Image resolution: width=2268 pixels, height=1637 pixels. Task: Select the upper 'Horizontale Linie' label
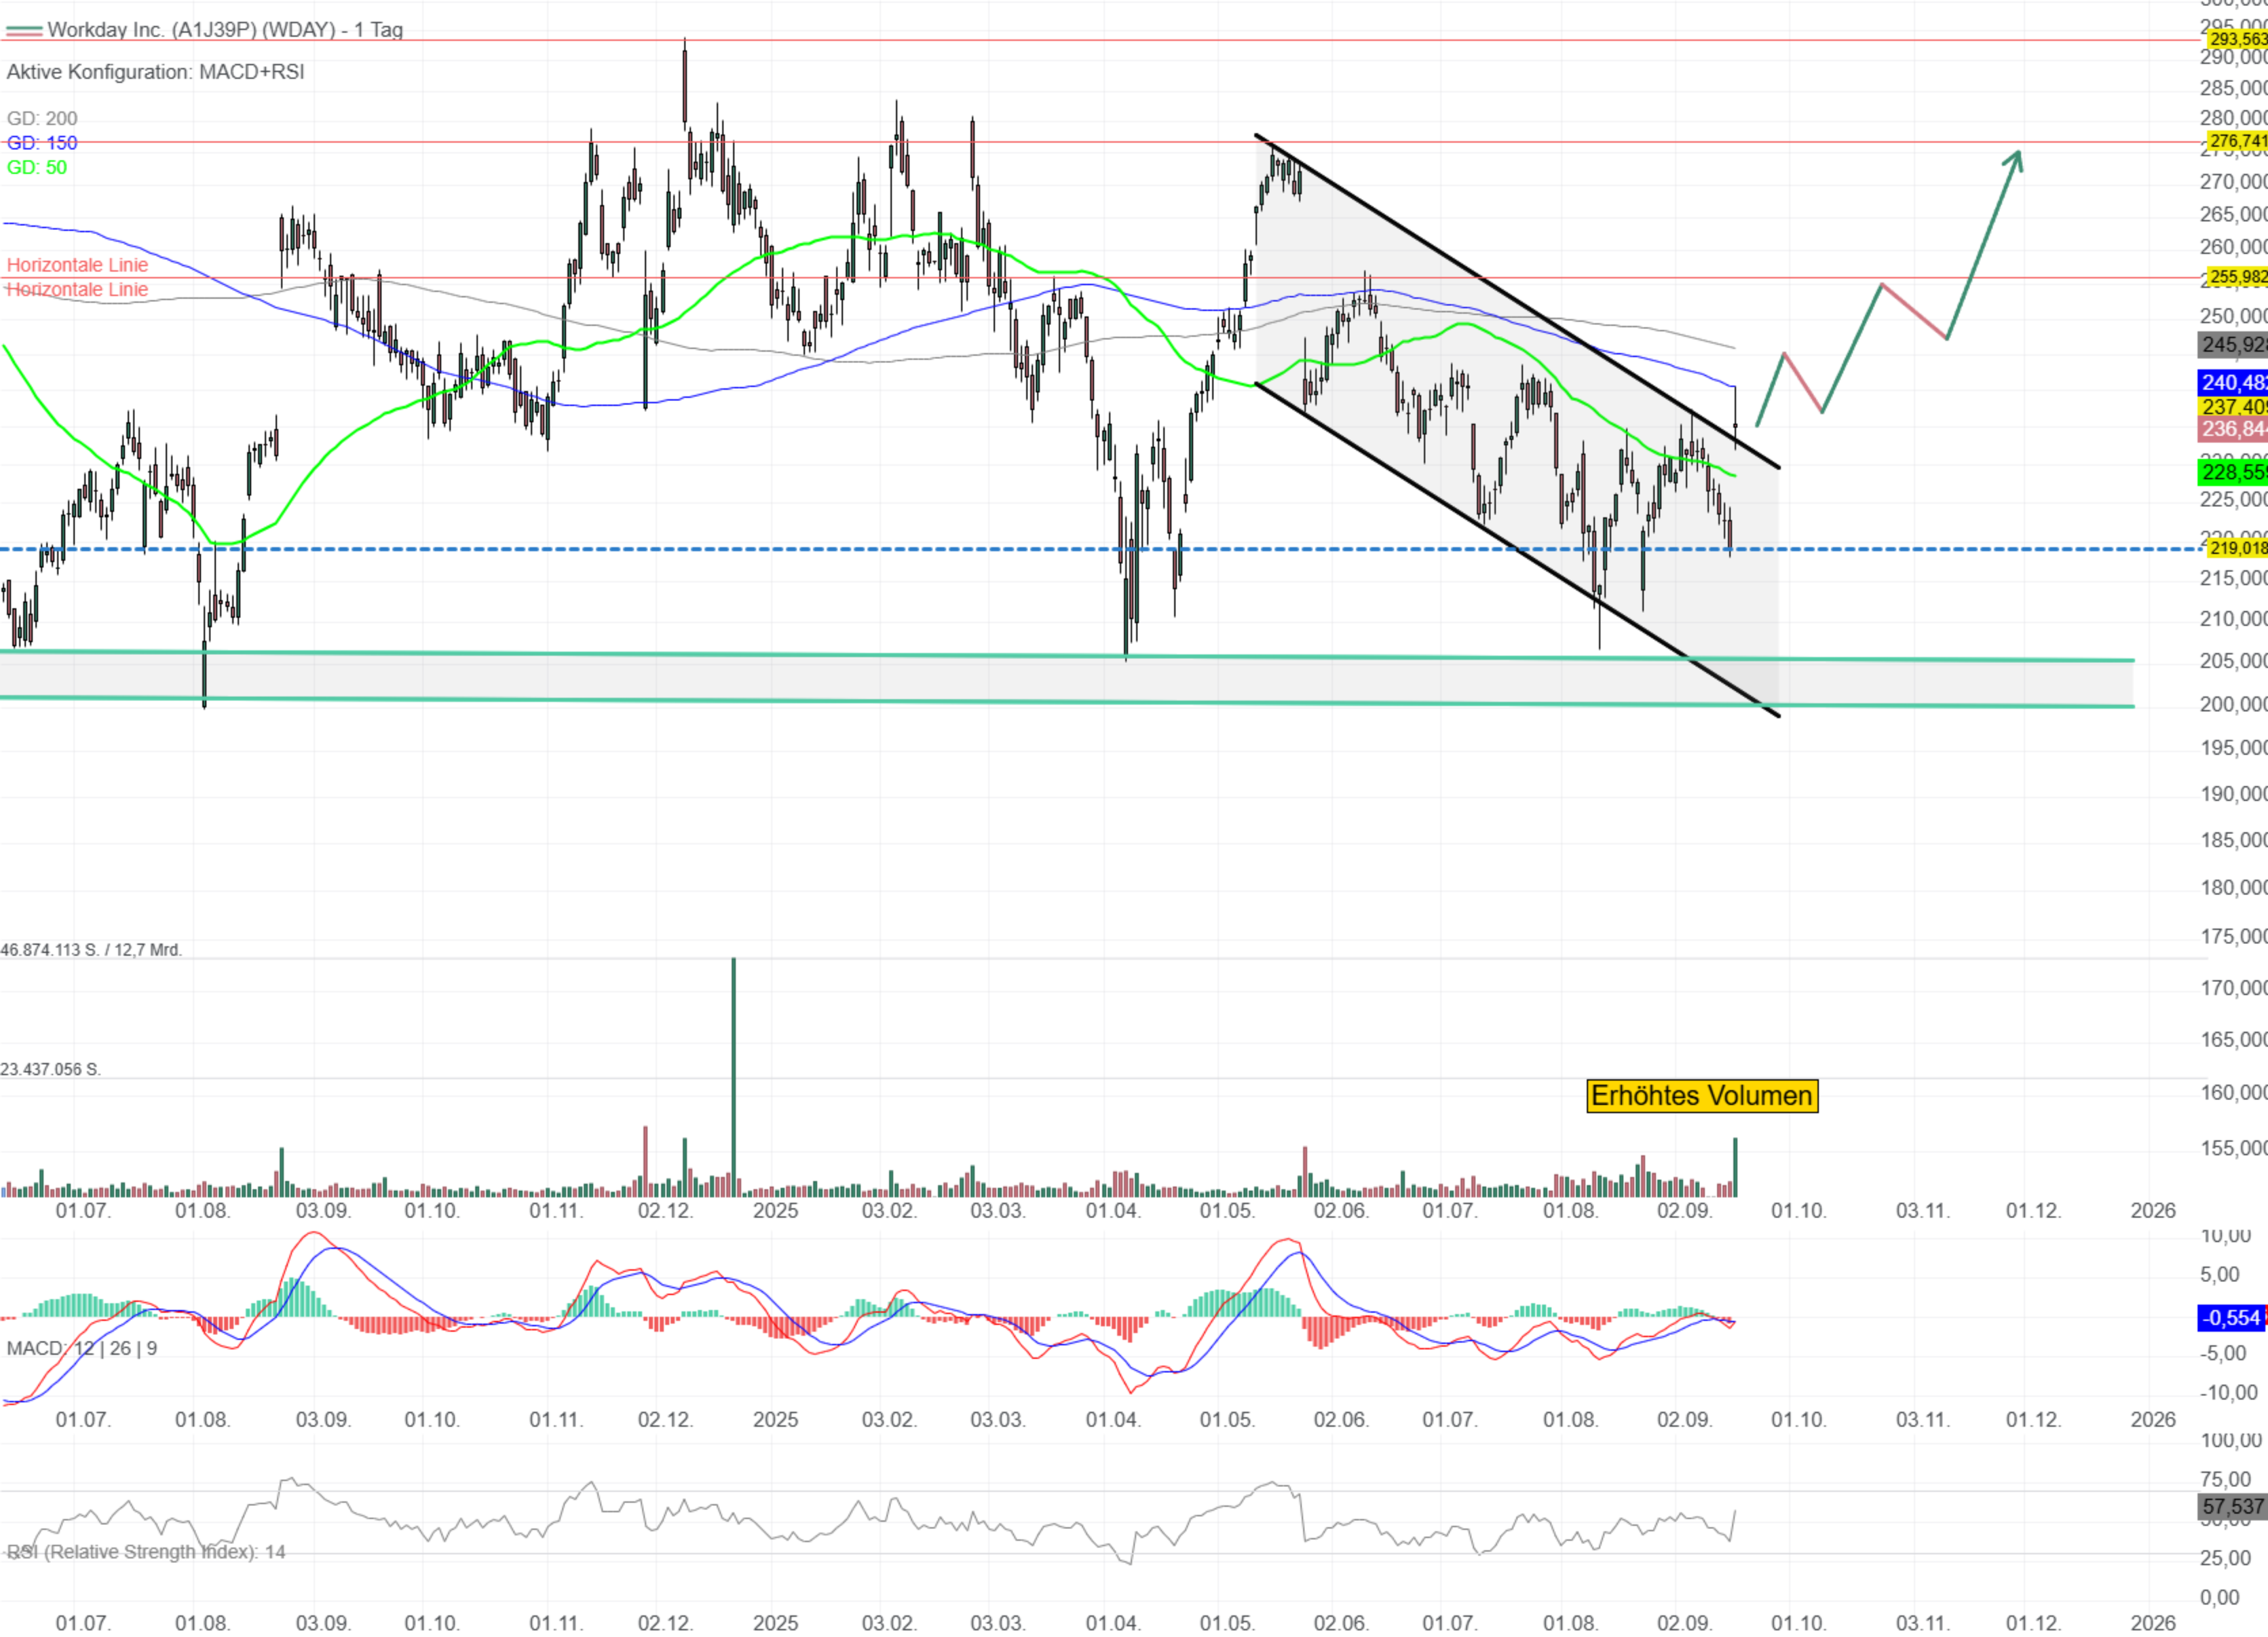77,265
